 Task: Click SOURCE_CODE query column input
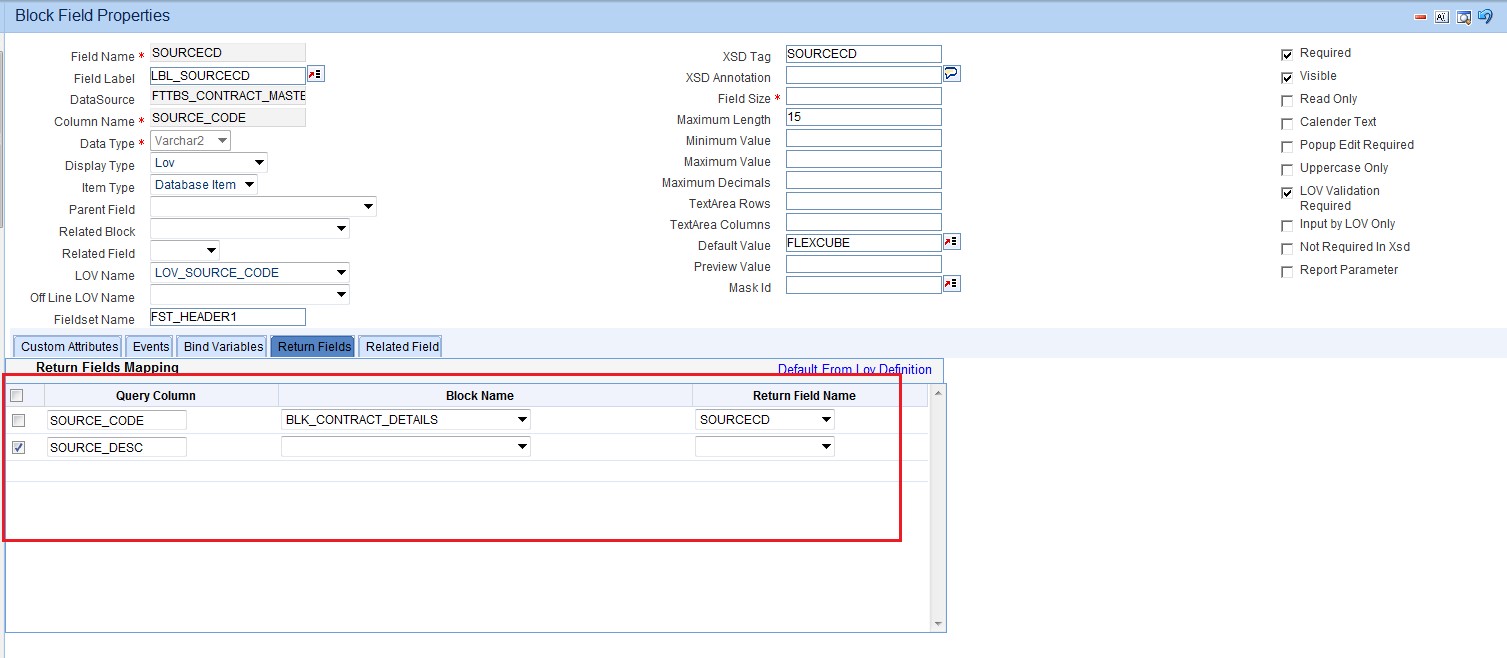point(117,420)
